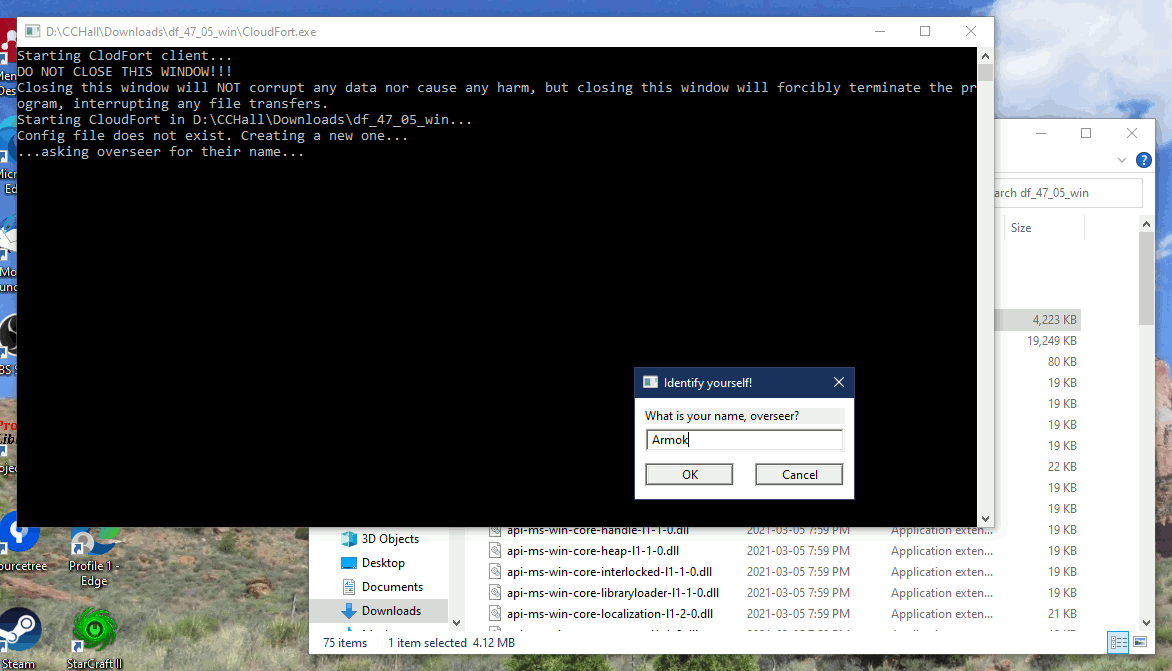Click the CloudFort console title bar icon

(x=32, y=31)
